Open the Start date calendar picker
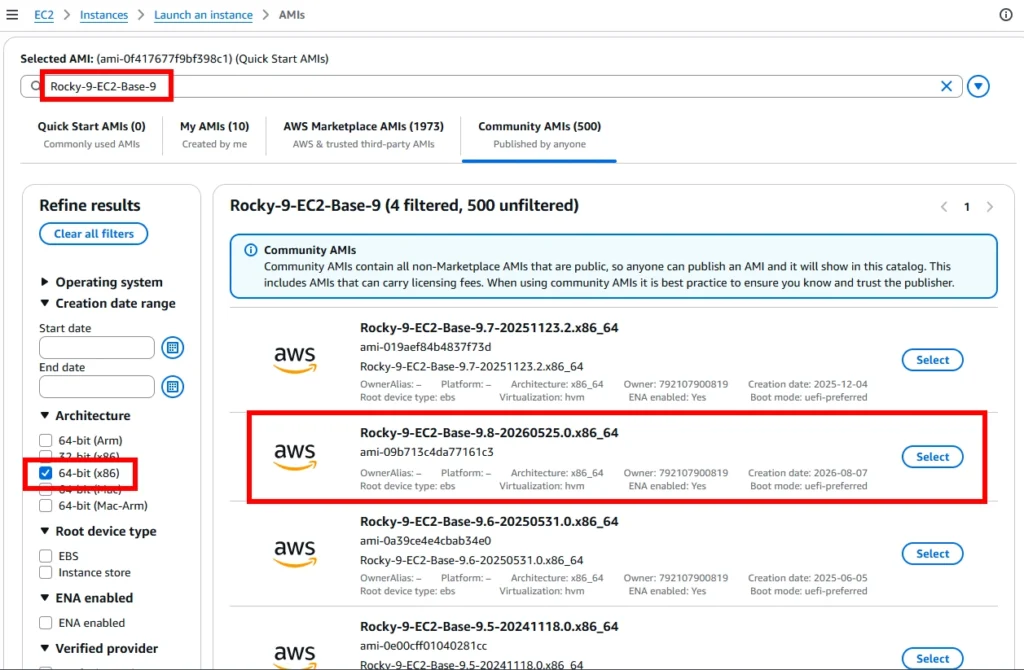 (x=172, y=347)
